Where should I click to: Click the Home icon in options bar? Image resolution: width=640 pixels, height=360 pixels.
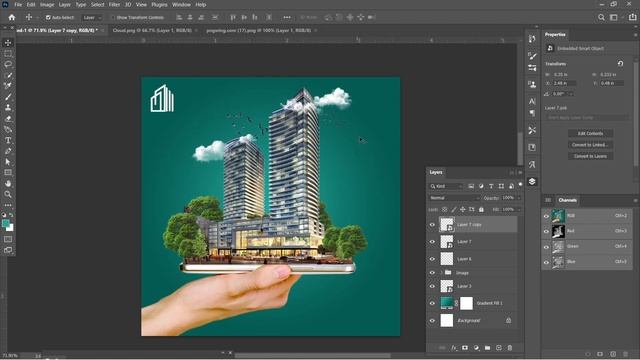coord(12,18)
